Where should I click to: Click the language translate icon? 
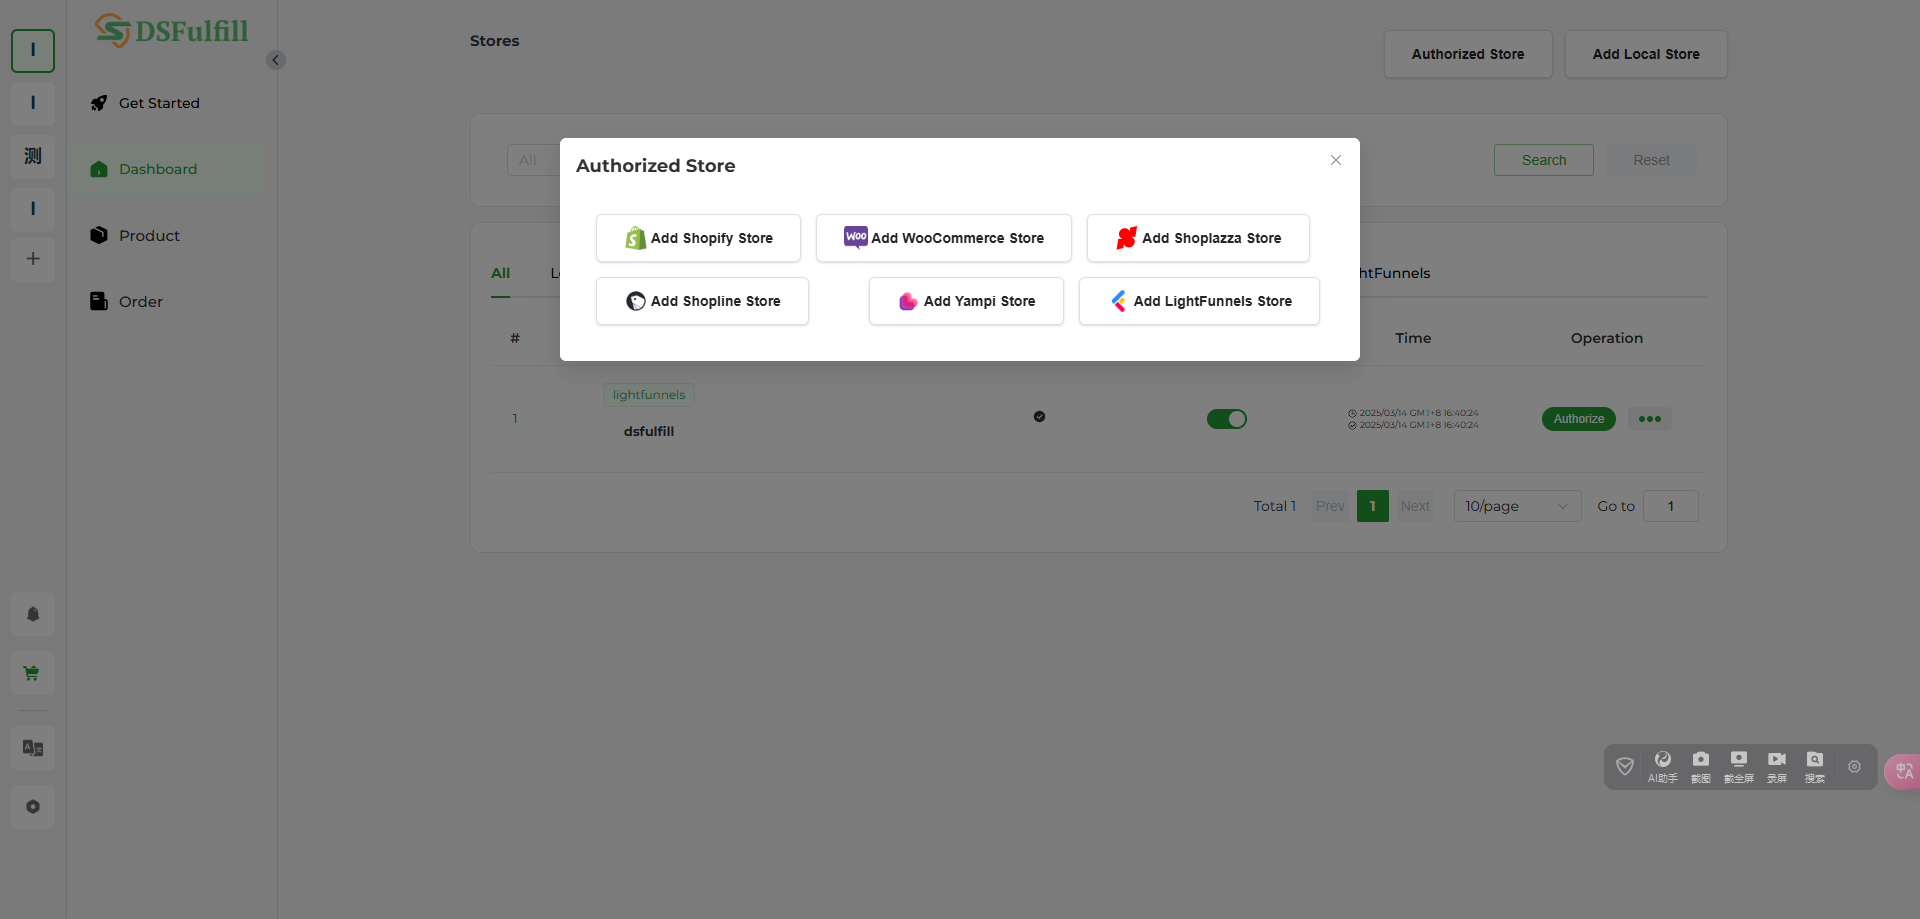pyautogui.click(x=33, y=748)
